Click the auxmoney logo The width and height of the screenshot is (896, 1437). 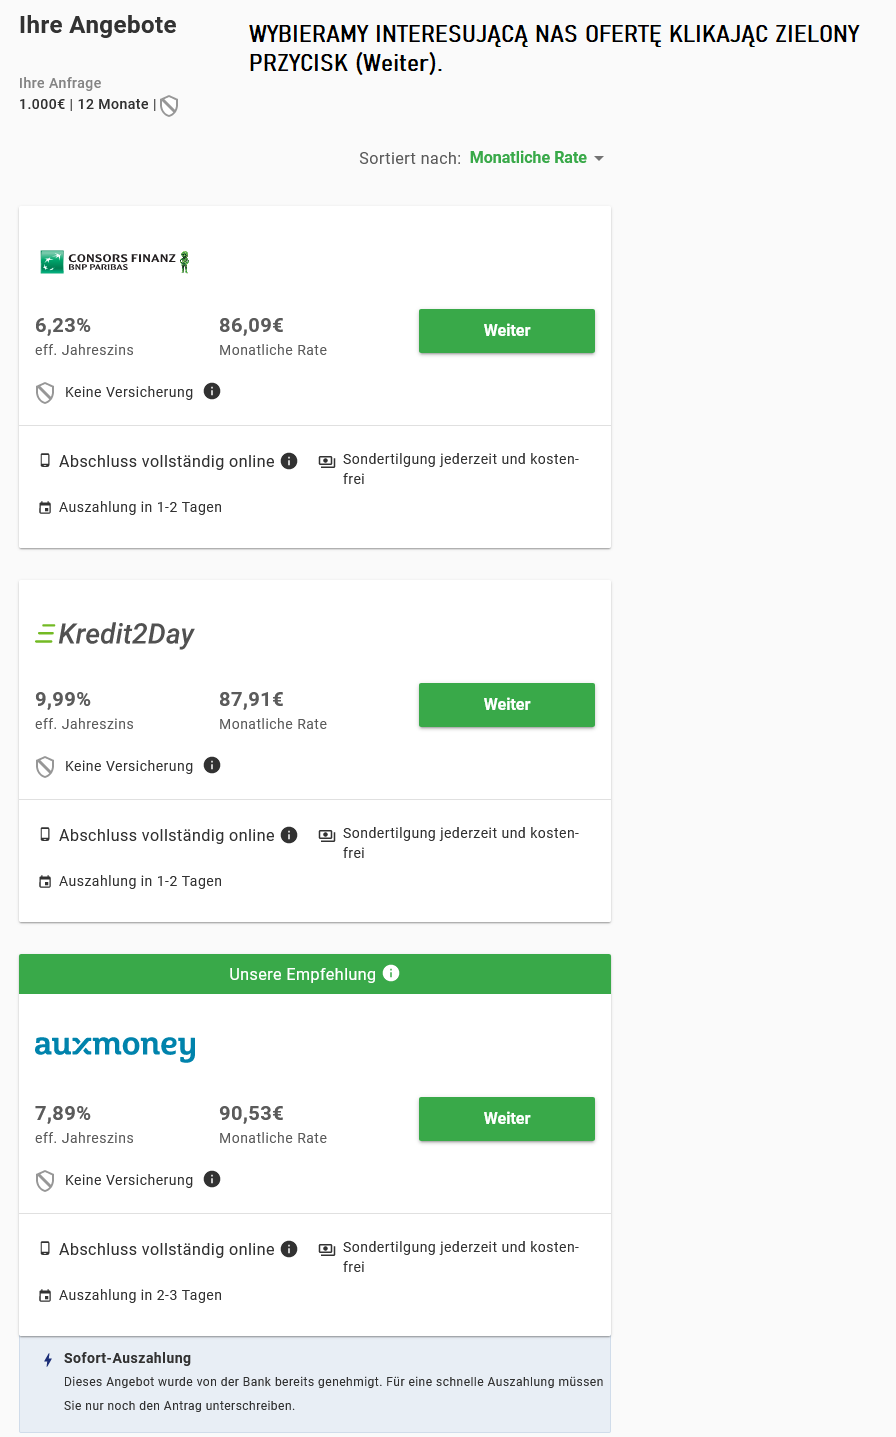pyautogui.click(x=115, y=1047)
